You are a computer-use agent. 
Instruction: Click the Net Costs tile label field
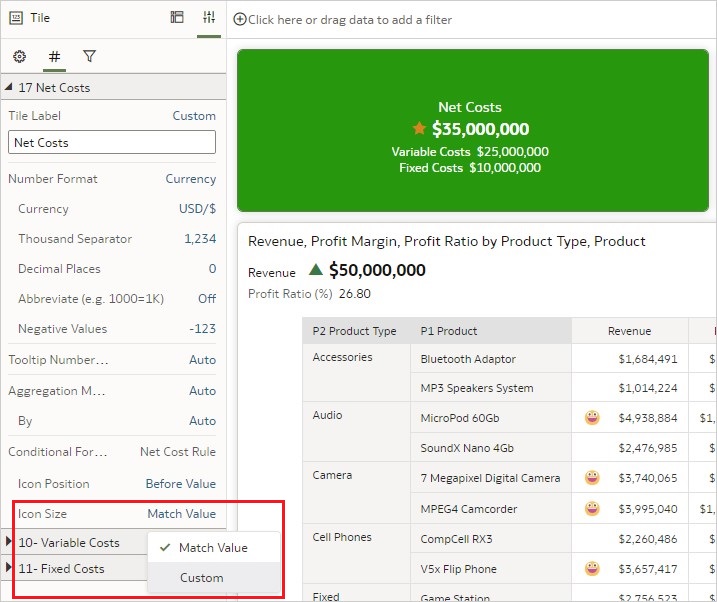(112, 143)
